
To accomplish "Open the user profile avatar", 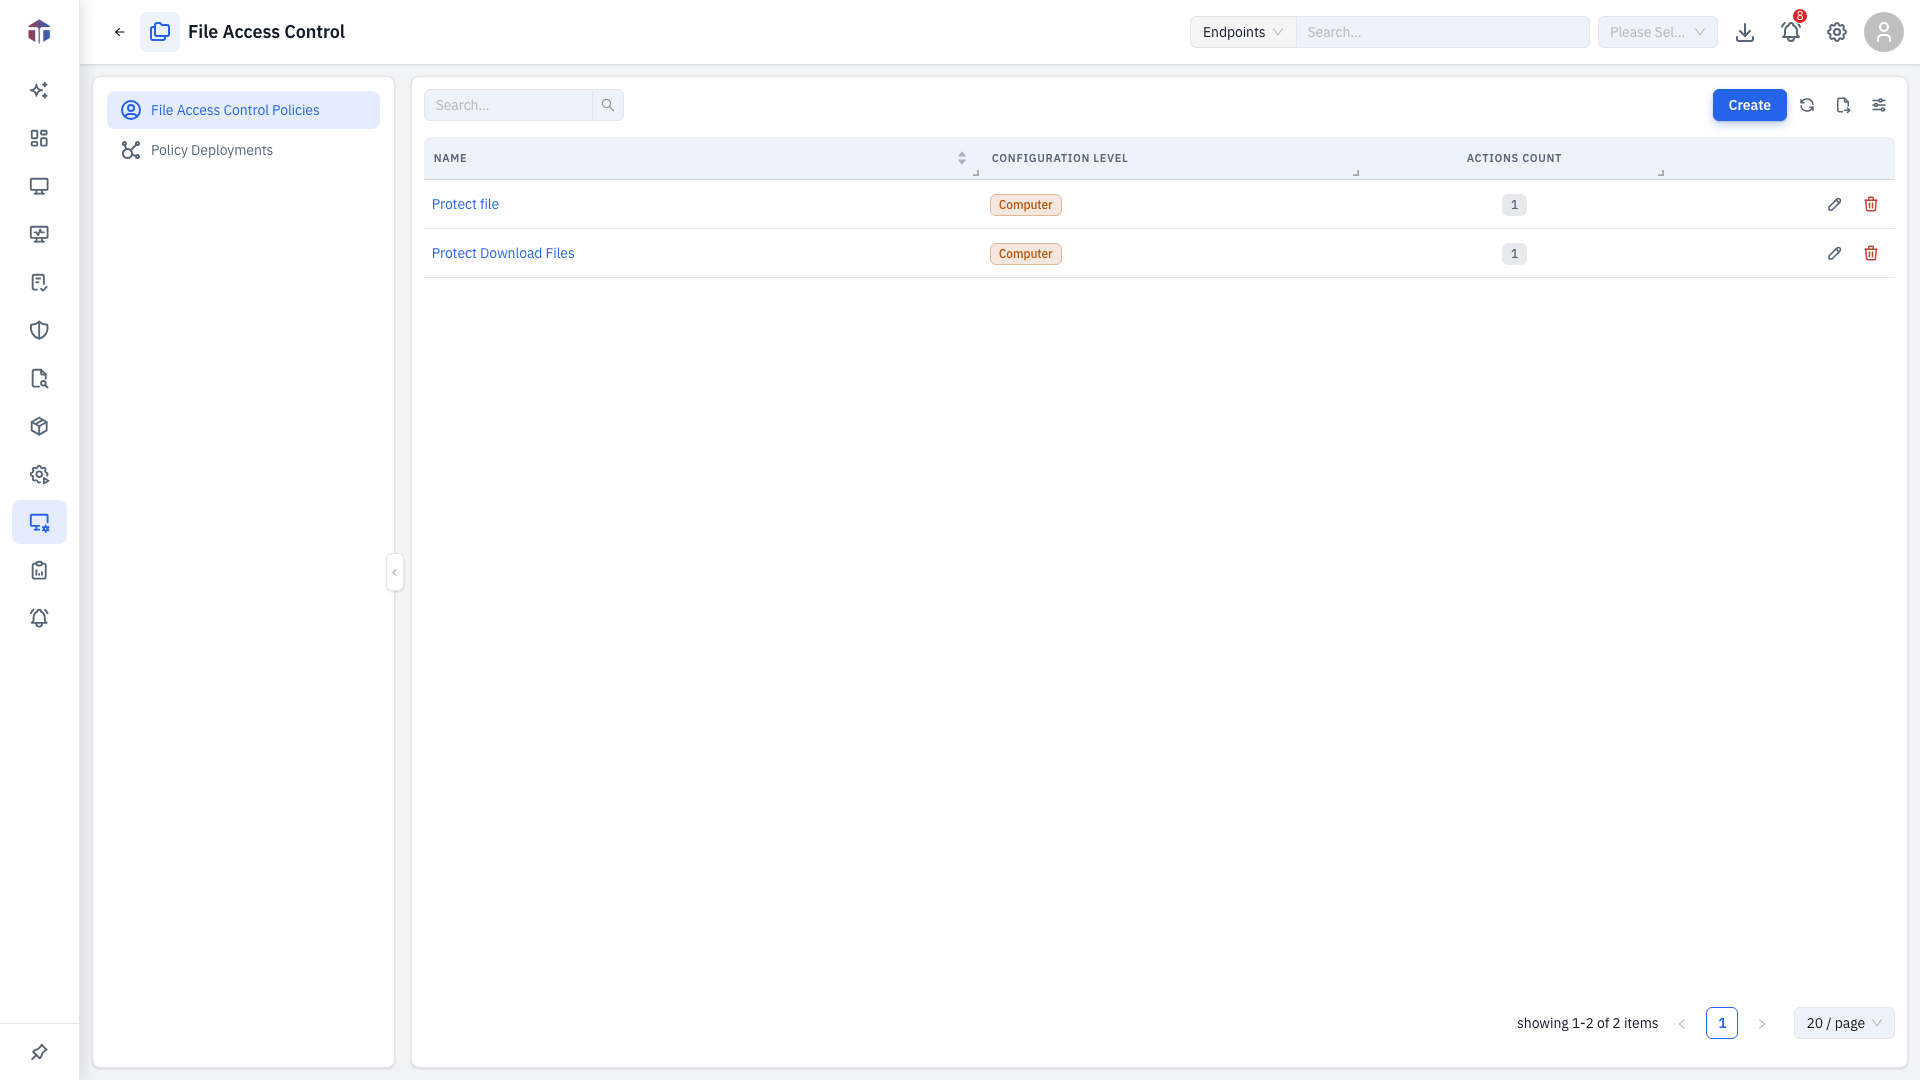I will point(1884,32).
